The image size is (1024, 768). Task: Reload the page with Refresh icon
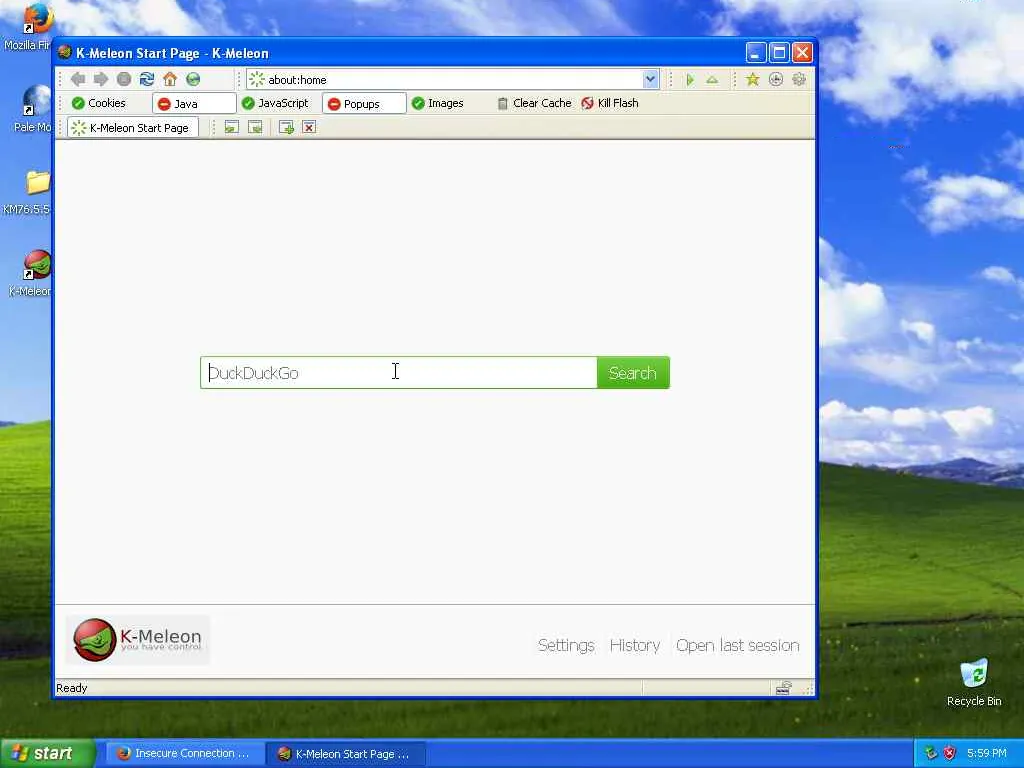(147, 79)
